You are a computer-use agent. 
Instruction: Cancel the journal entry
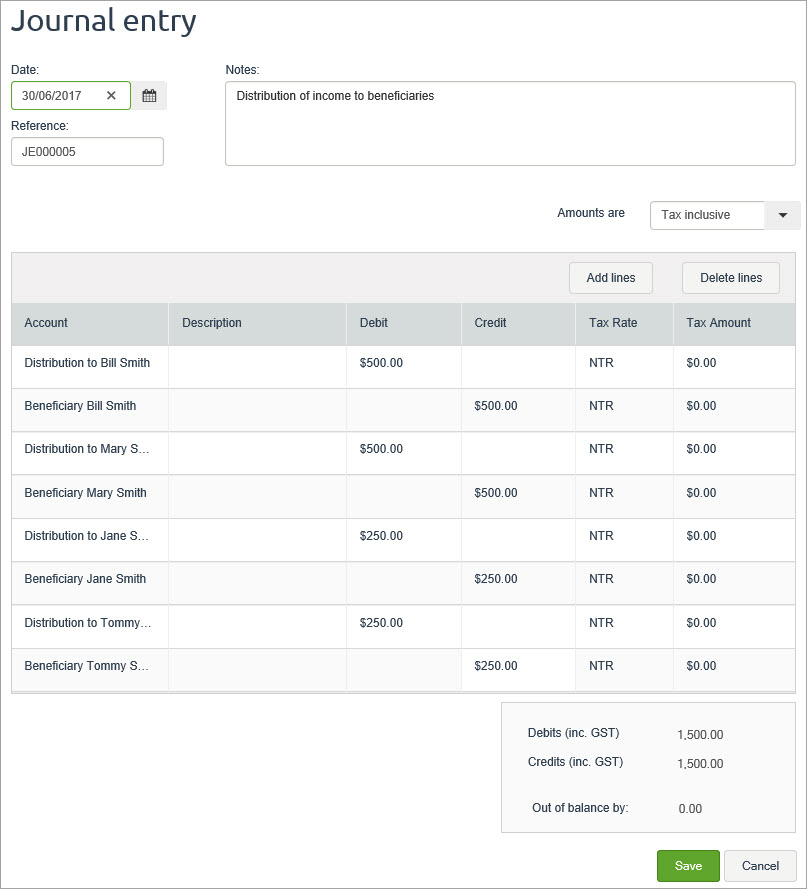coord(760,866)
